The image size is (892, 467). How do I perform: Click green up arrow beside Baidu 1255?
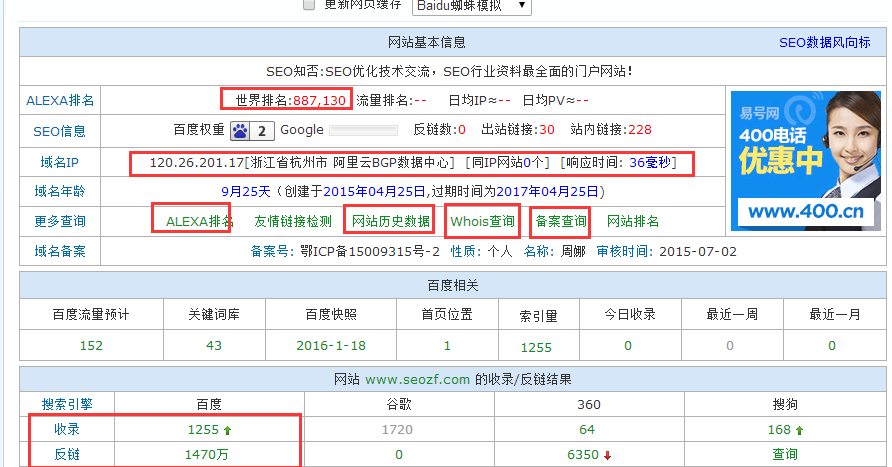pos(225,430)
